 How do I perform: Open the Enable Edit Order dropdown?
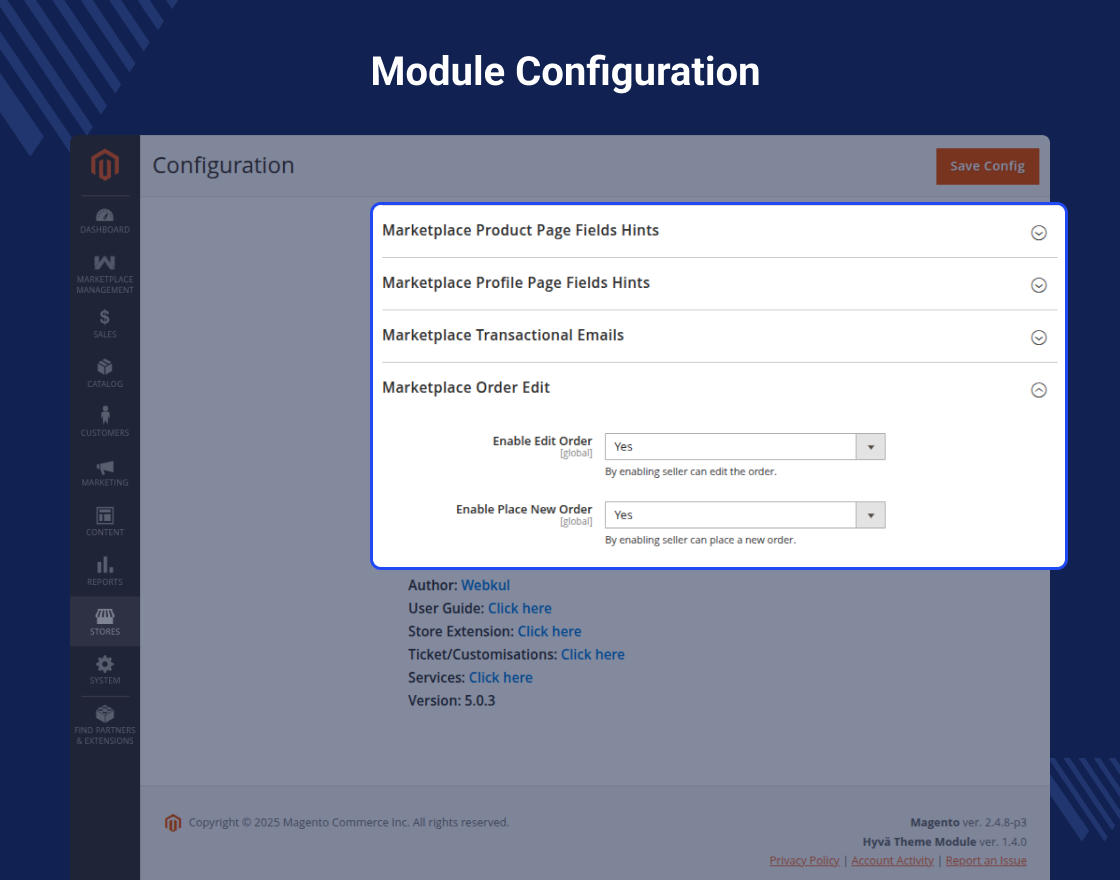744,447
